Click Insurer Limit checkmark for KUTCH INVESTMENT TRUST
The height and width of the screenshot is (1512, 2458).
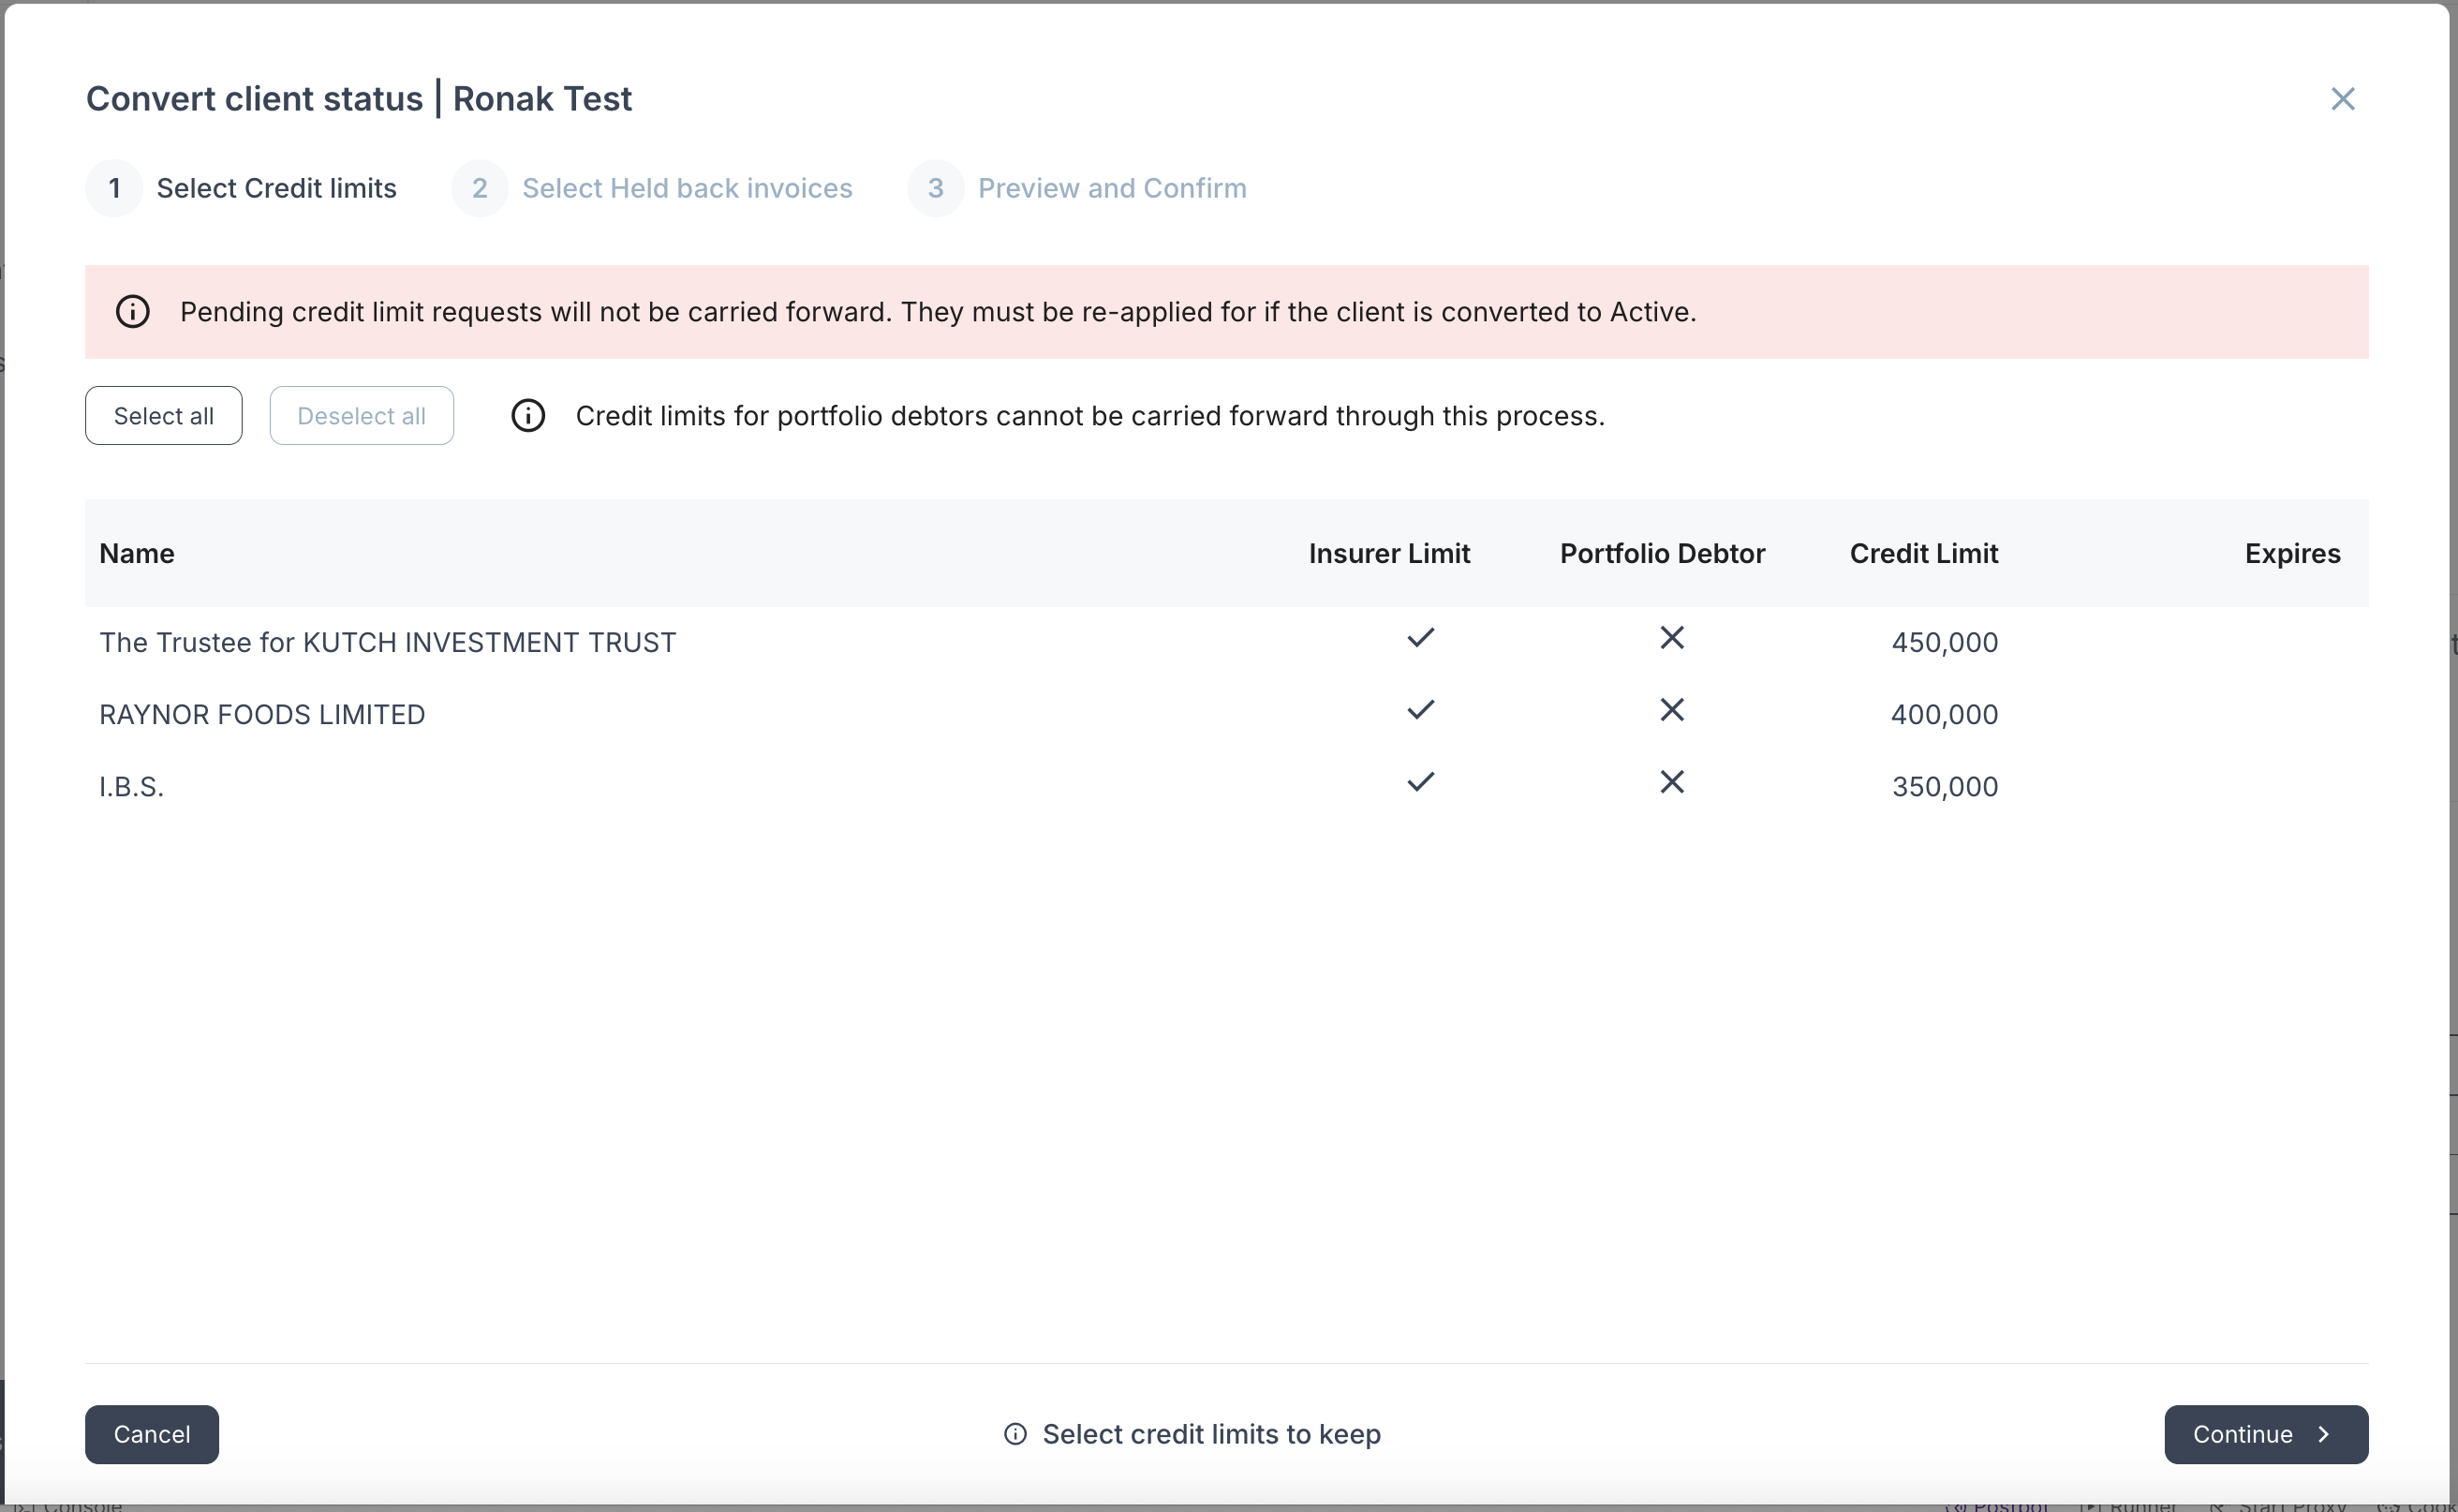coord(1420,638)
